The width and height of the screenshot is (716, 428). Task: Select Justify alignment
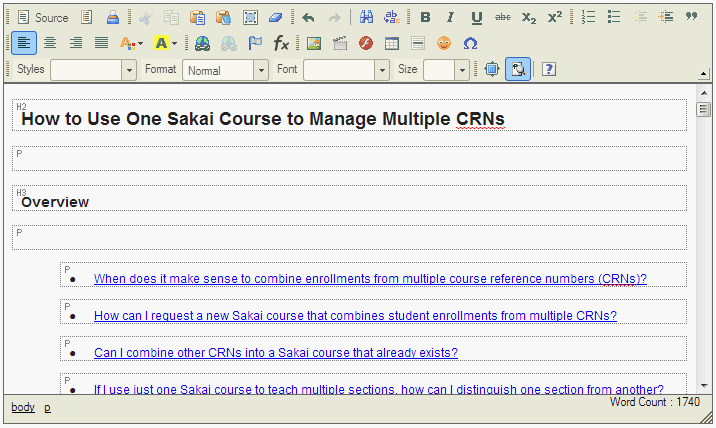(x=101, y=44)
